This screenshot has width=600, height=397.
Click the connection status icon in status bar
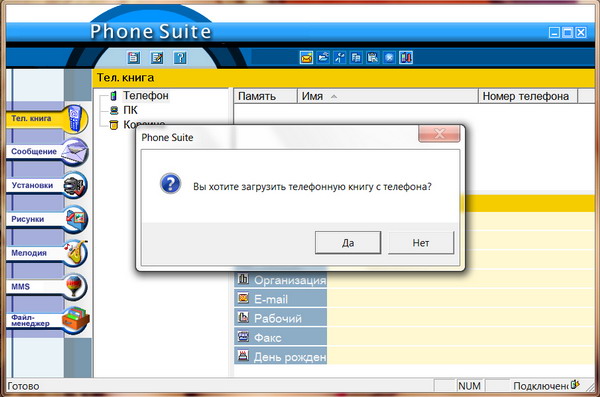(x=575, y=384)
